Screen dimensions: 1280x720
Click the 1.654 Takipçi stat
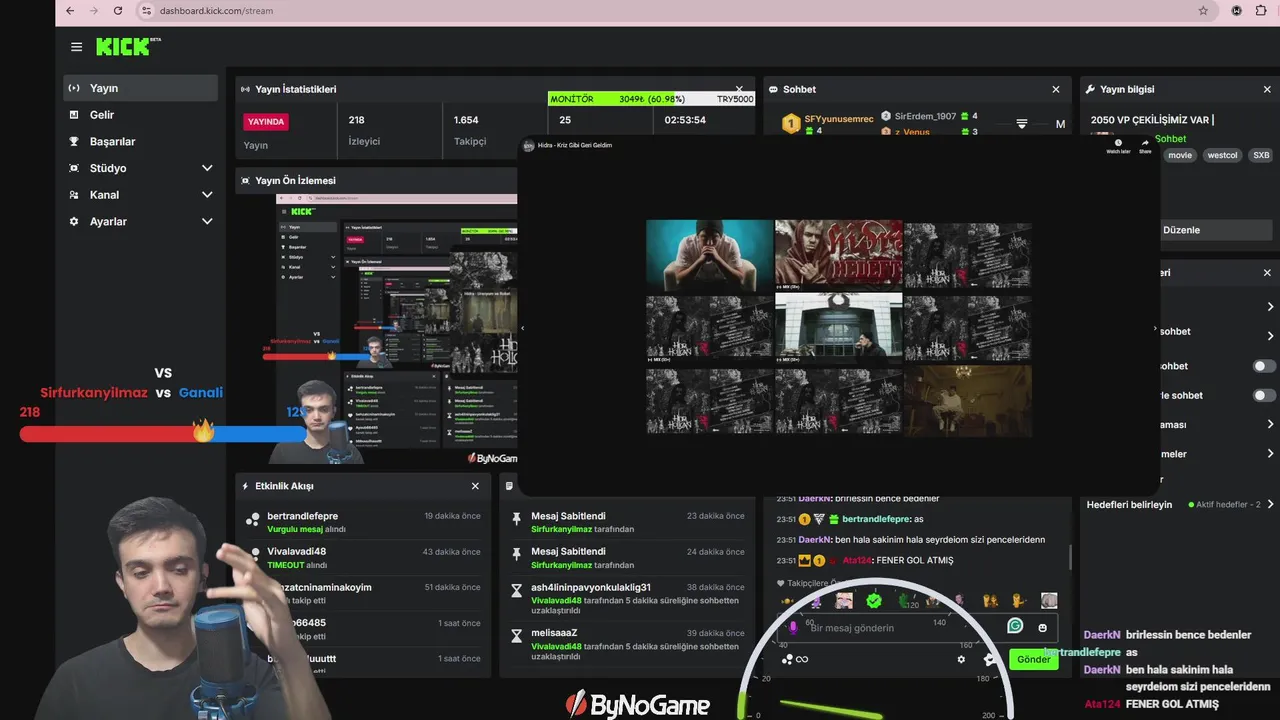tap(470, 130)
